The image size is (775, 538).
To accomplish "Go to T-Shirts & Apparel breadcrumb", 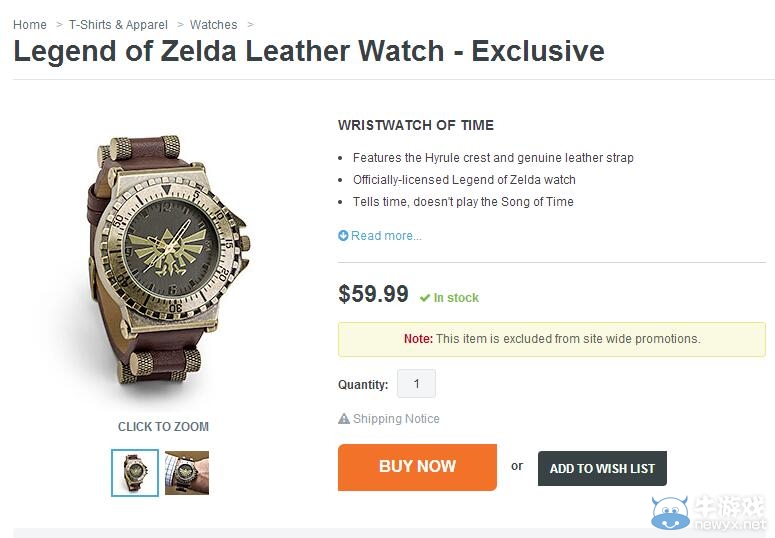I will pos(118,25).
